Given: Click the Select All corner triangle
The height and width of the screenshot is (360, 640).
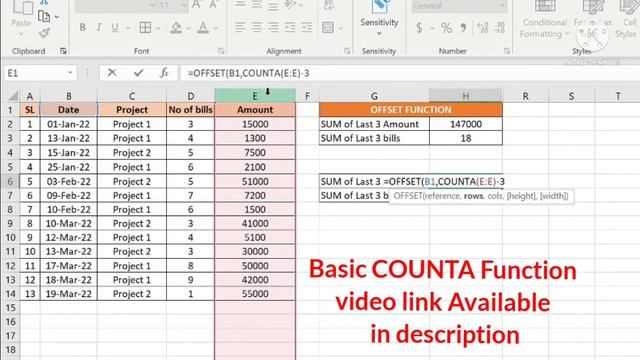Looking at the screenshot, I should [x=13, y=96].
